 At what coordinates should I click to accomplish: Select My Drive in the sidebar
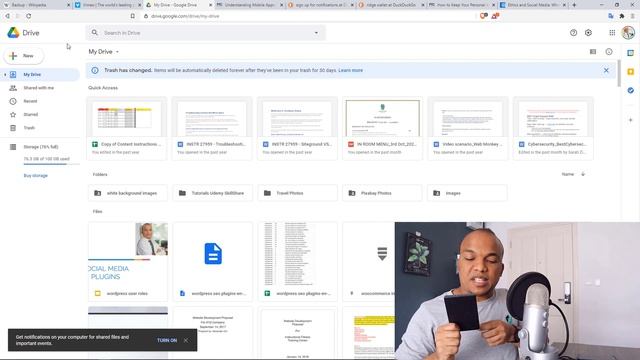pyautogui.click(x=40, y=75)
